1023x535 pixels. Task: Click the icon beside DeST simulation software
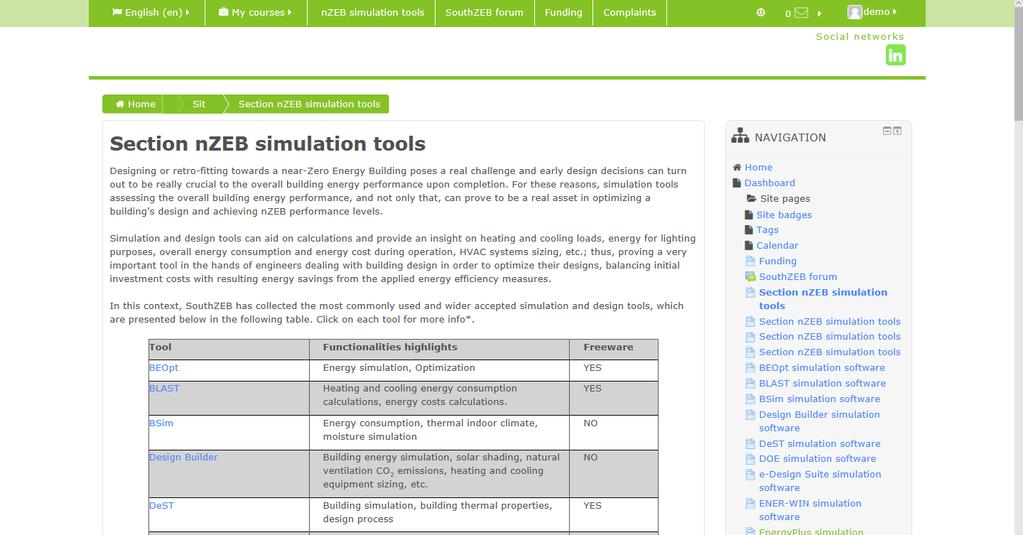750,444
